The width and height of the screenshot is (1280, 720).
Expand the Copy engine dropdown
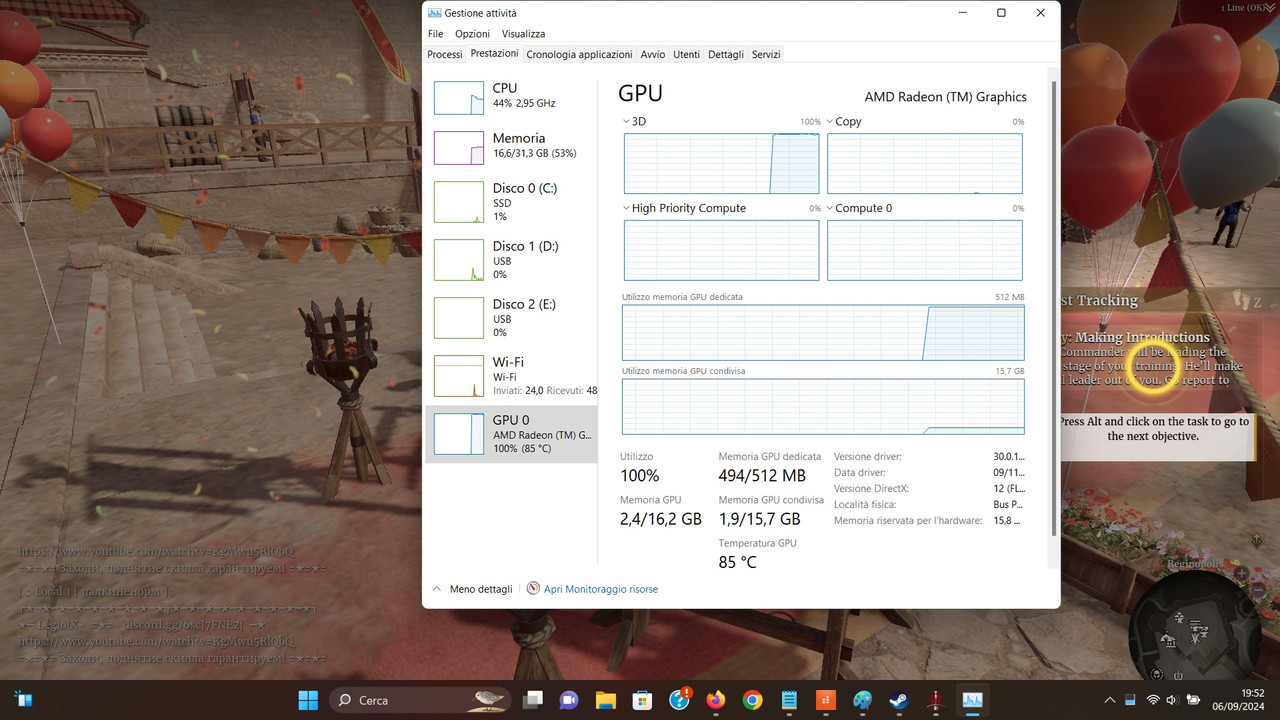click(x=828, y=121)
